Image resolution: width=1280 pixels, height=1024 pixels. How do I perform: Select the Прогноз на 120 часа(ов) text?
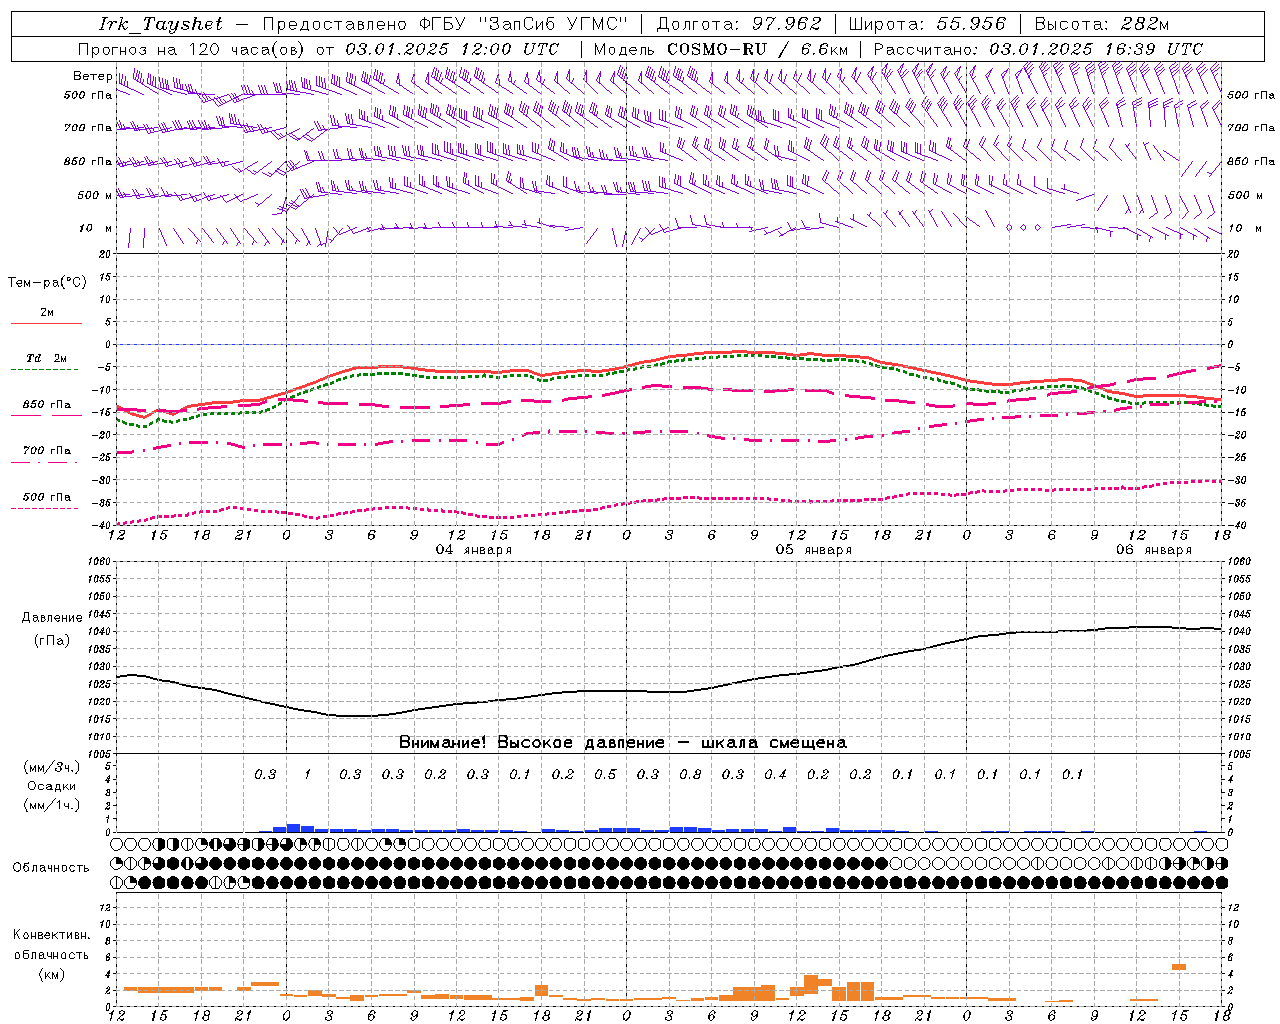[192, 49]
